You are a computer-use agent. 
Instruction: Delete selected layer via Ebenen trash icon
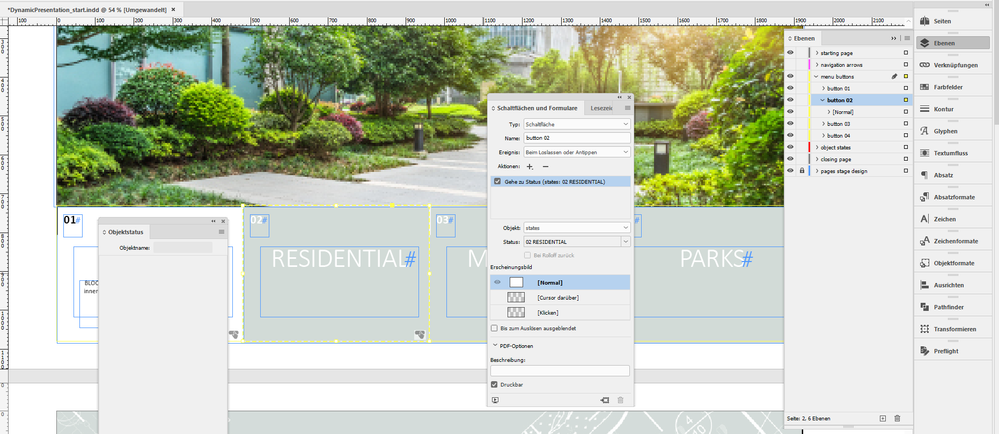tap(897, 418)
